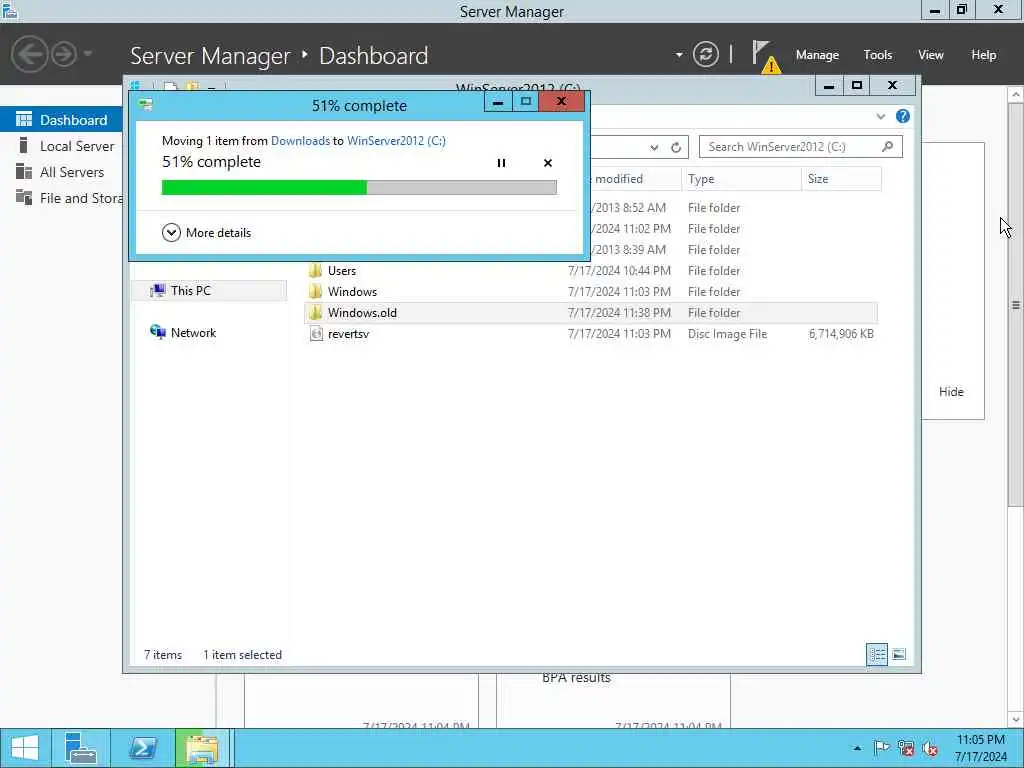Pause the file move operation
Screen dimensions: 1024x768
coord(501,163)
